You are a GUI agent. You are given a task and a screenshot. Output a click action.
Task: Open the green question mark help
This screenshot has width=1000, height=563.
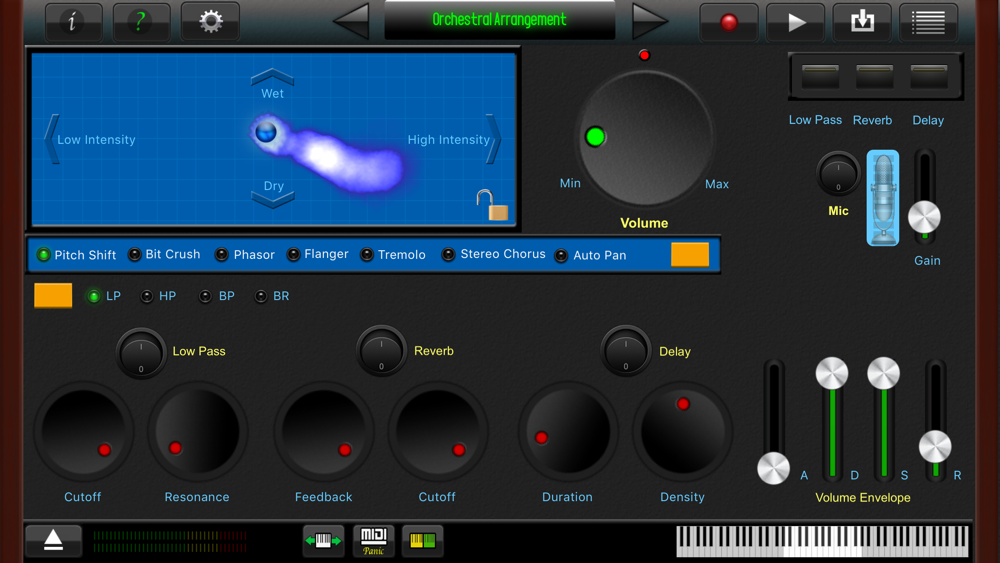[142, 22]
